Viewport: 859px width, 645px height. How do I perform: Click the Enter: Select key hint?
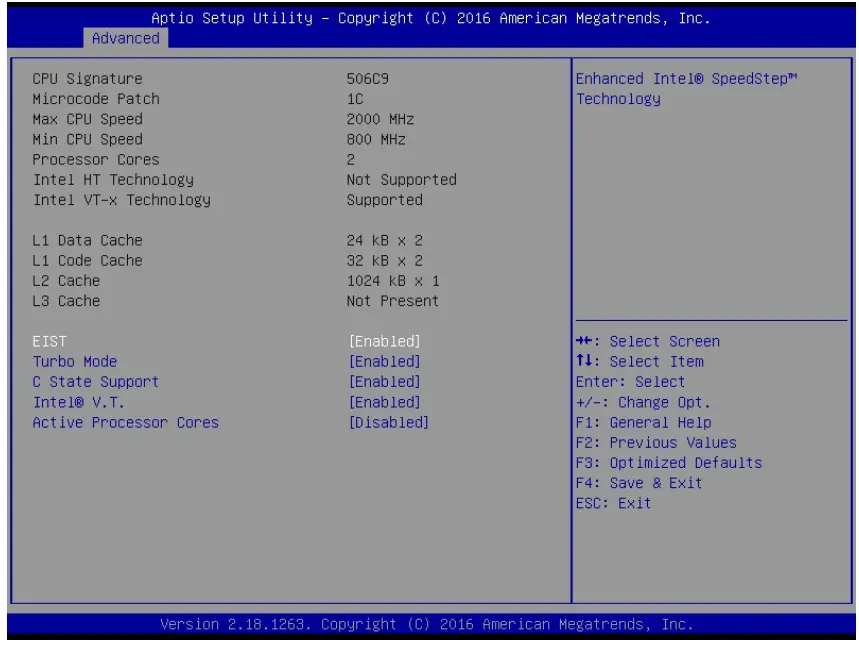630,382
